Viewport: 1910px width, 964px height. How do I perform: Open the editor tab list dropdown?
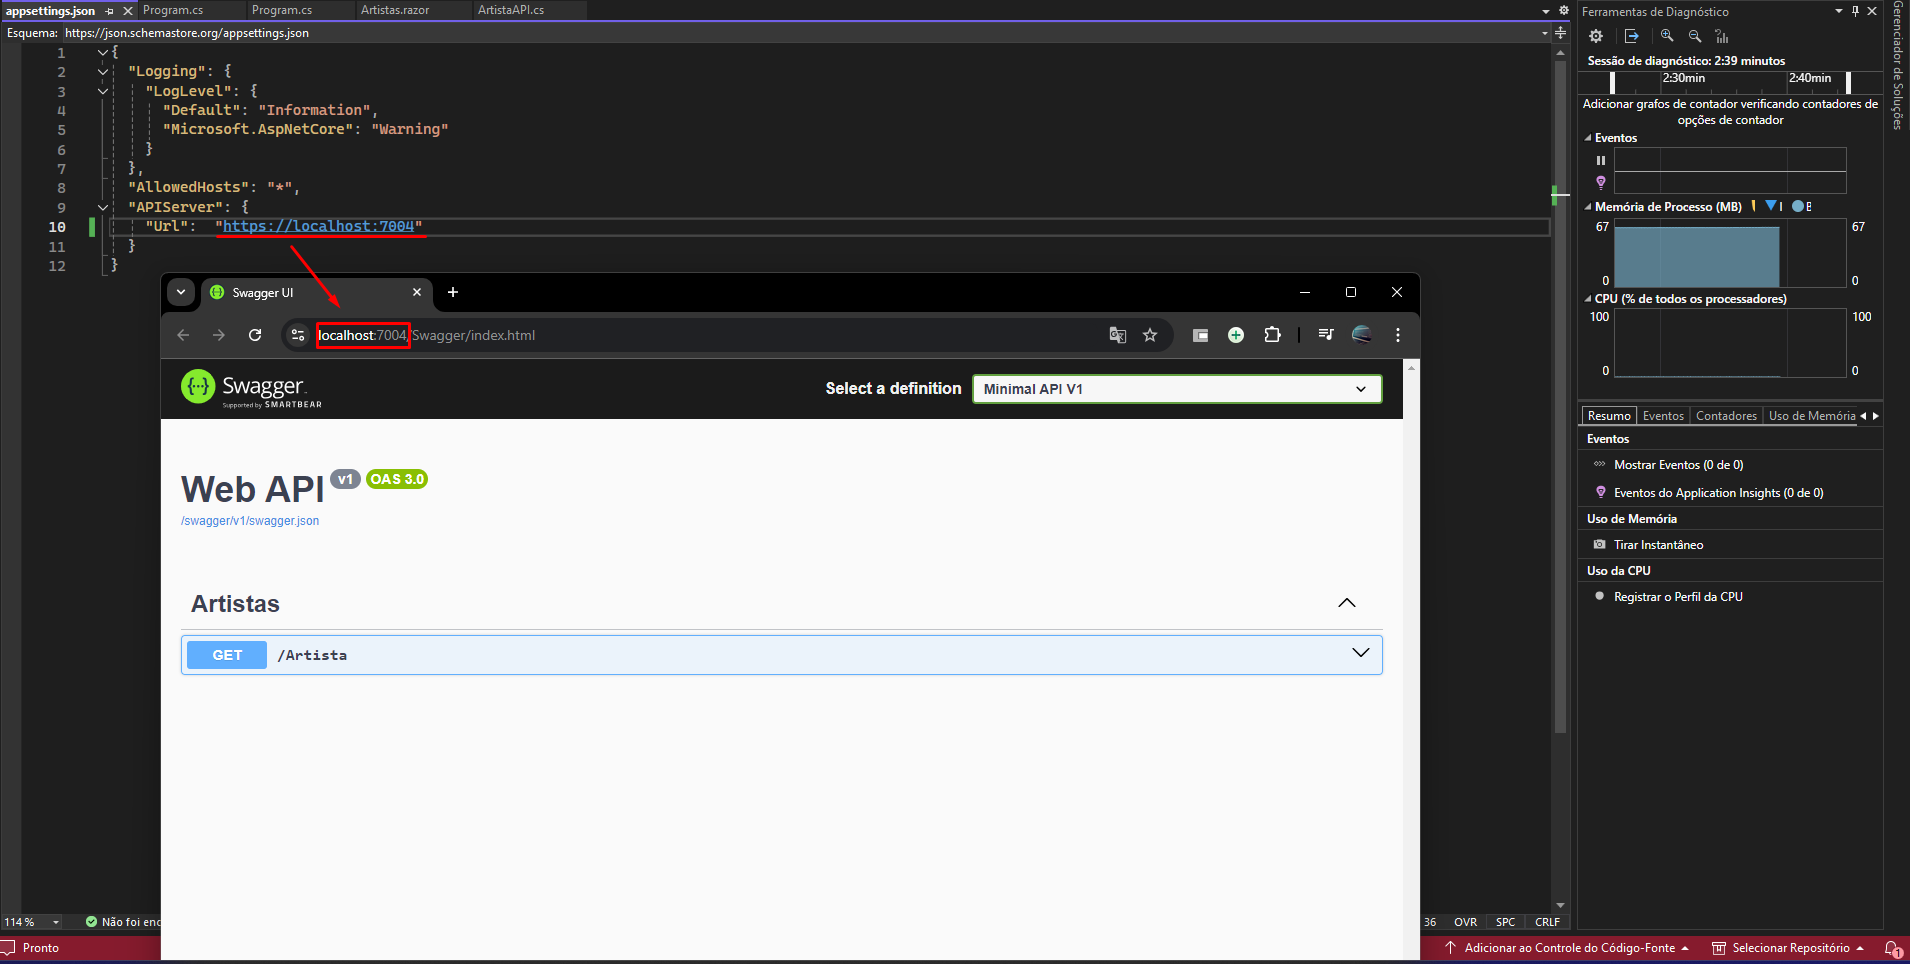pos(1546,11)
